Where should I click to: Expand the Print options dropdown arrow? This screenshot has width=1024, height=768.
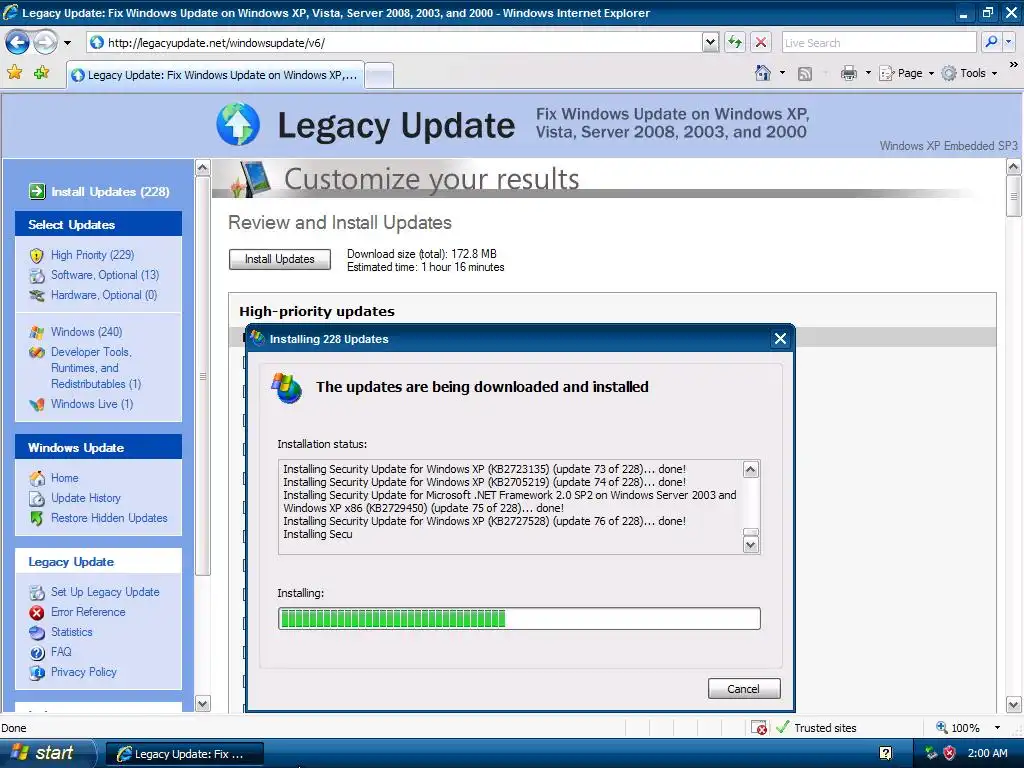click(868, 73)
